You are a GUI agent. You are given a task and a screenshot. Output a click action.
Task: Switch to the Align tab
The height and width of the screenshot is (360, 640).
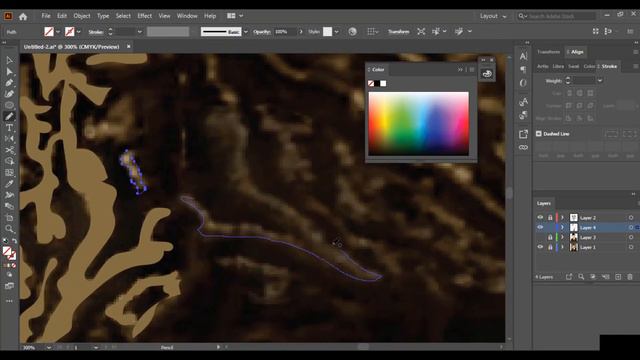click(x=577, y=52)
